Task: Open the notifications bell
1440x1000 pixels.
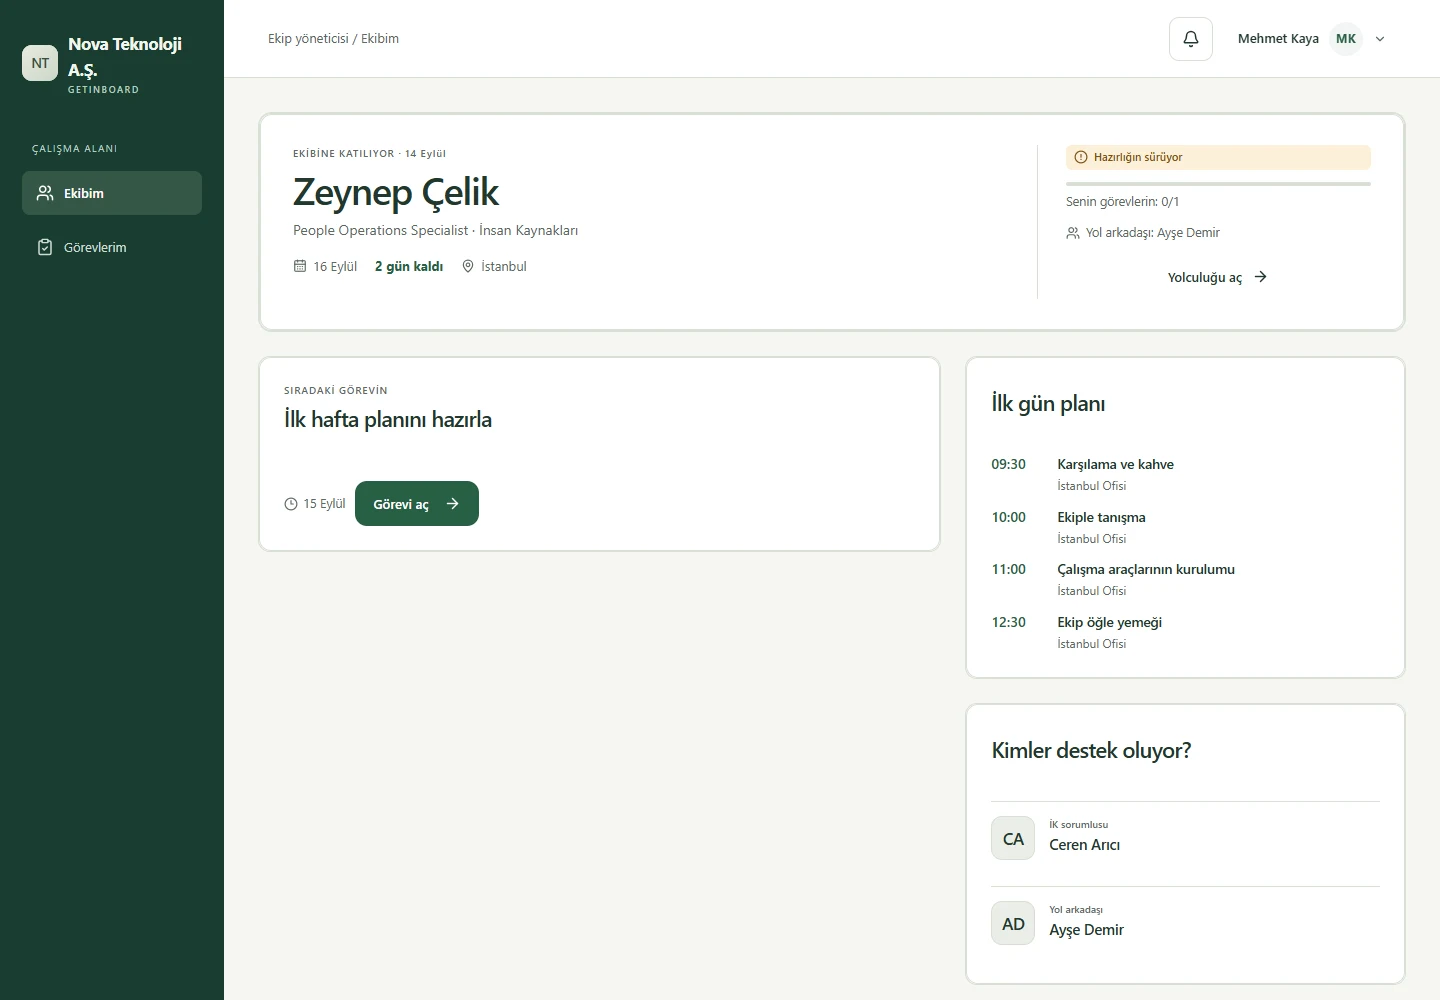Action: [x=1191, y=39]
